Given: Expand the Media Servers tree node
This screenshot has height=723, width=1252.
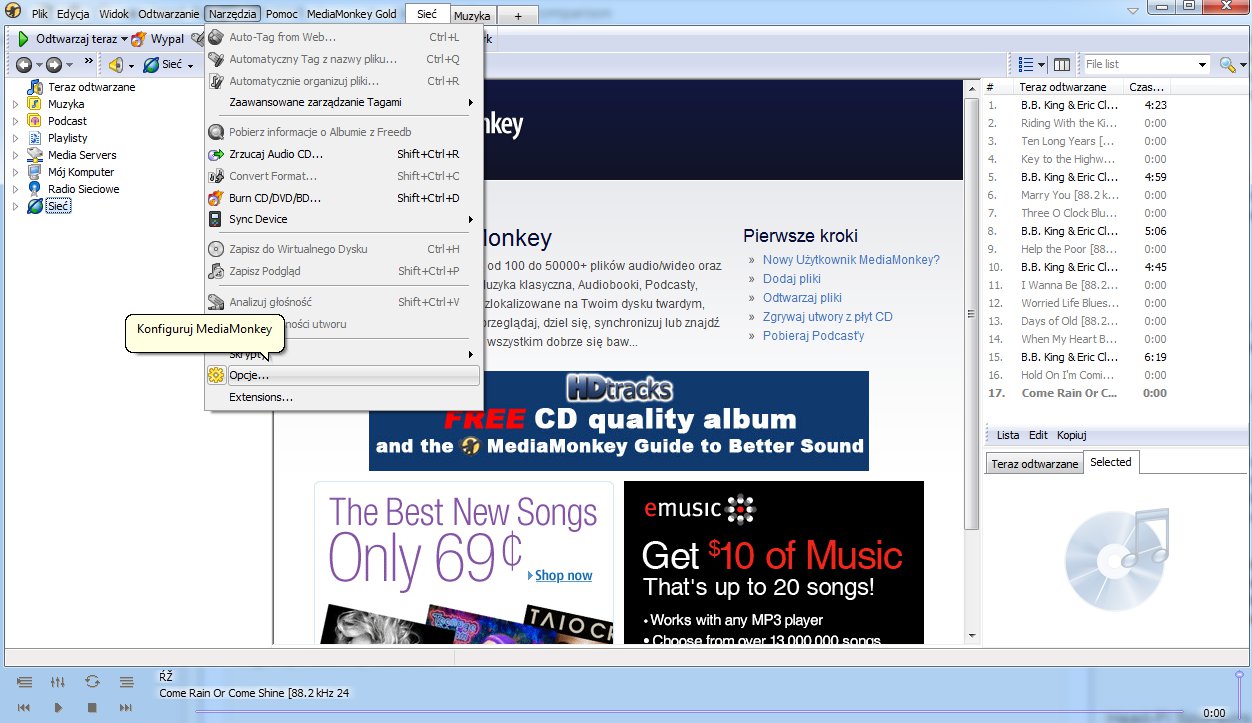Looking at the screenshot, I should (x=16, y=155).
